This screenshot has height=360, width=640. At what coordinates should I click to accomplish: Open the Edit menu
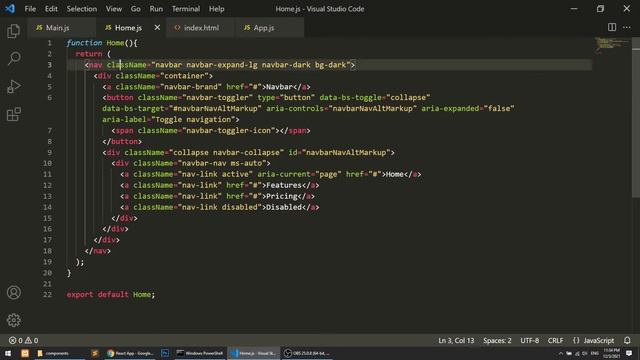(x=51, y=9)
